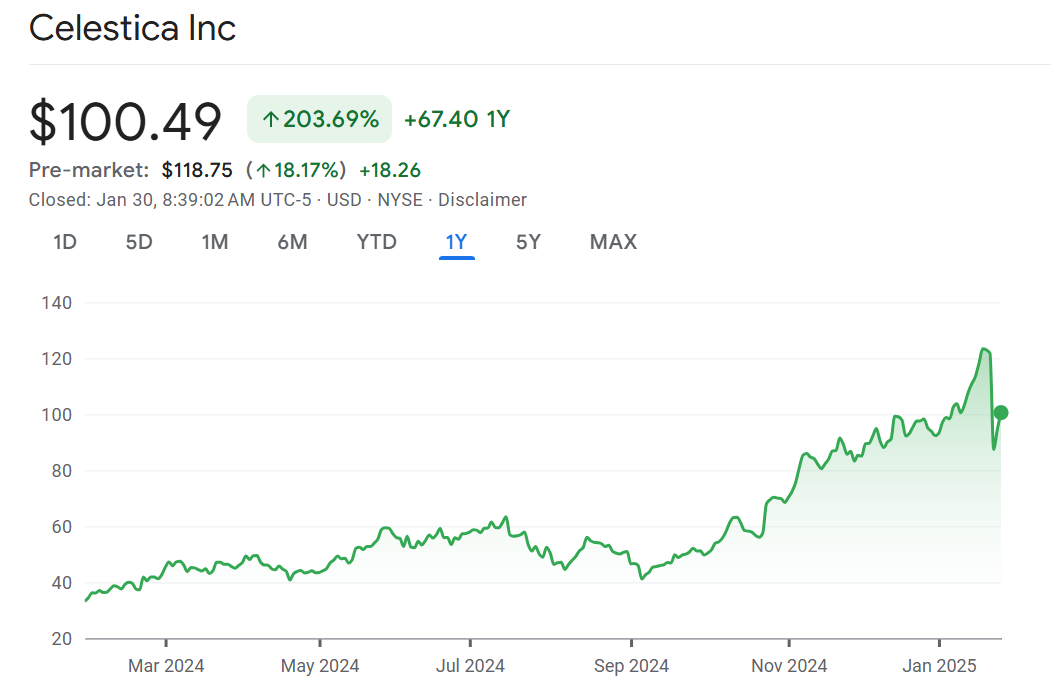1051x697 pixels.
Task: Click the pre-market price $118.75
Action: click(x=197, y=170)
